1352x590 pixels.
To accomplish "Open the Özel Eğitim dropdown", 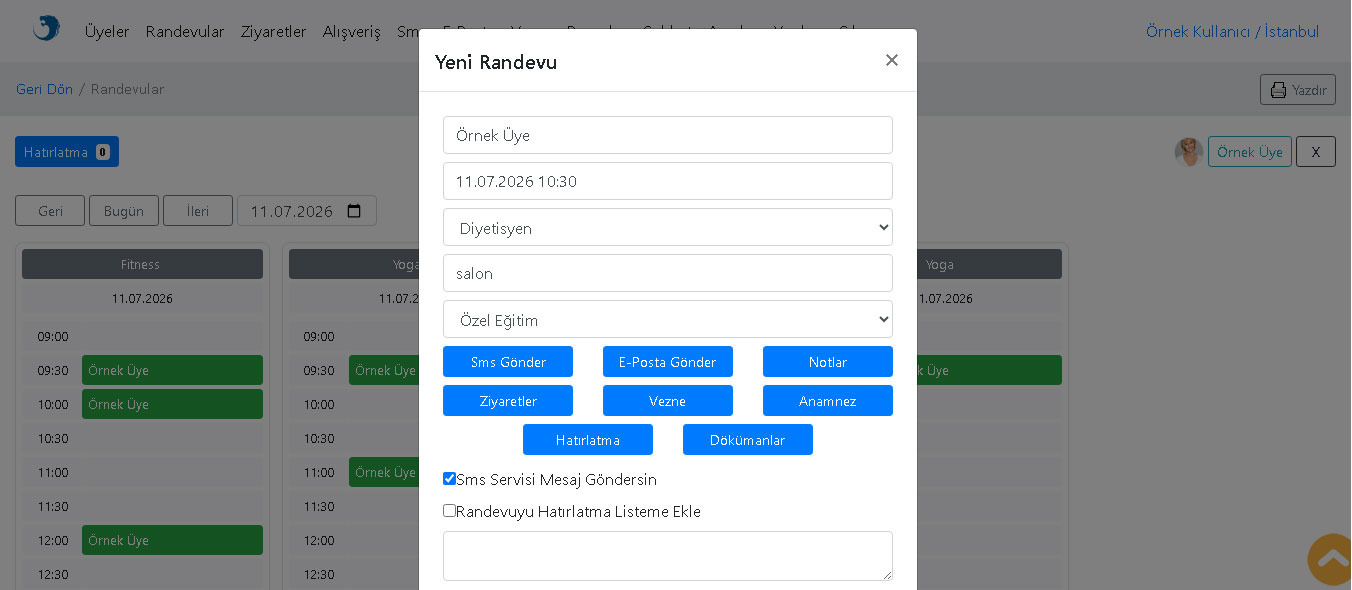I will [x=668, y=319].
